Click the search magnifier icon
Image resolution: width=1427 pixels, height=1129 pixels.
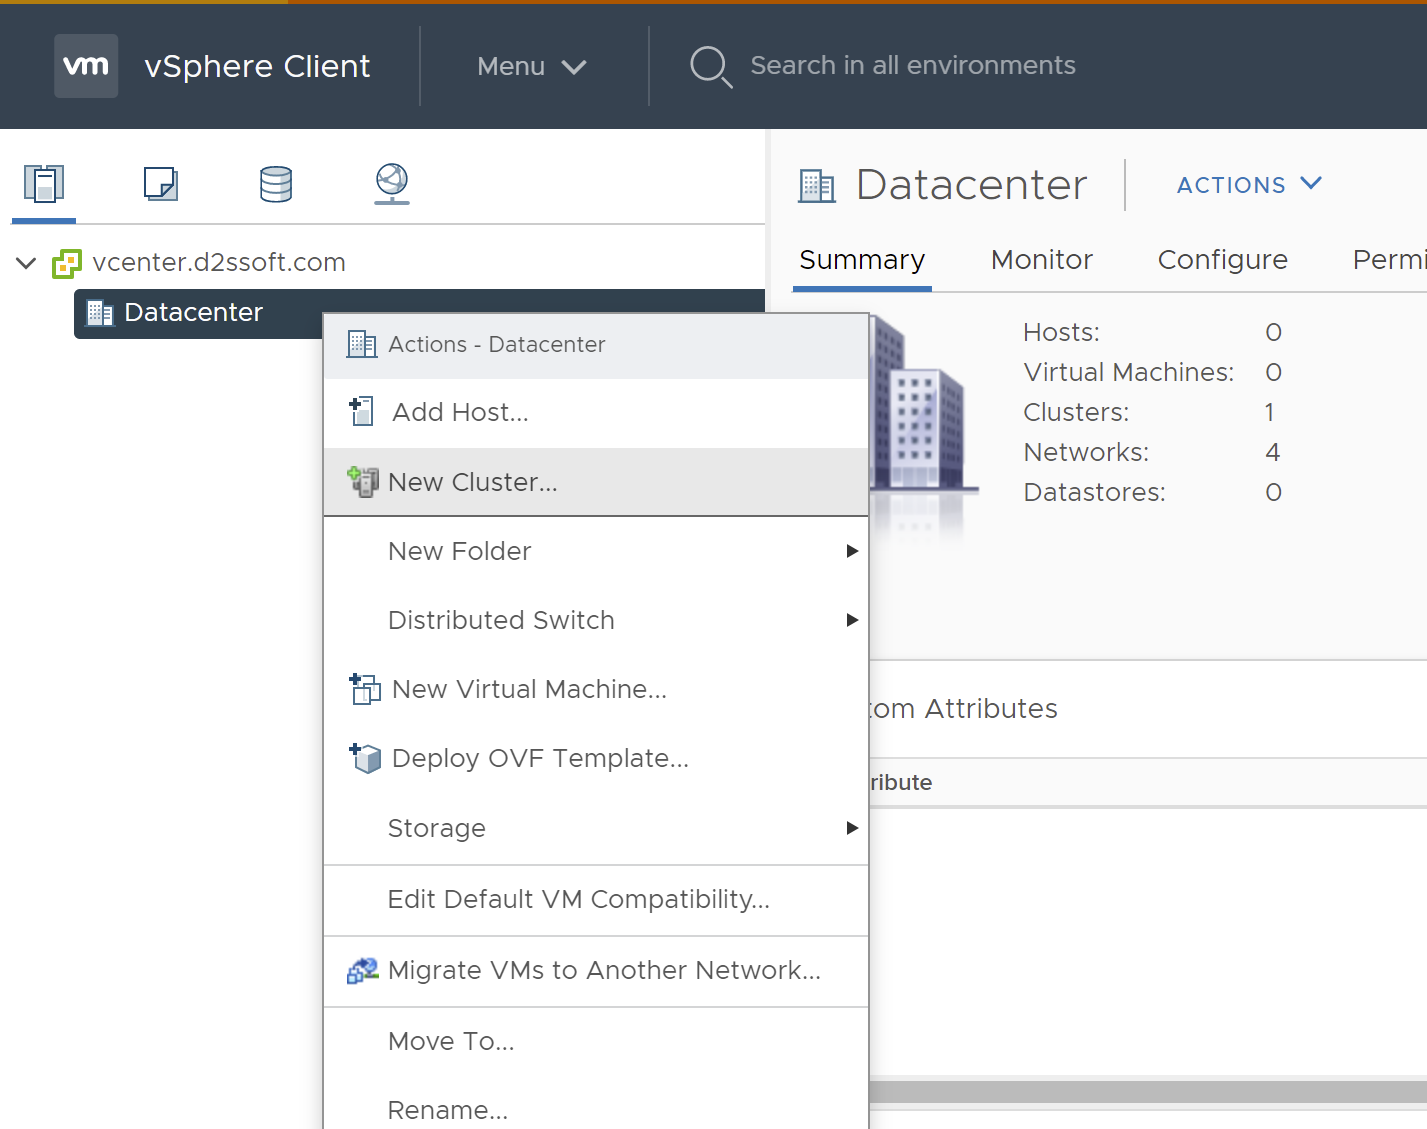(x=710, y=66)
